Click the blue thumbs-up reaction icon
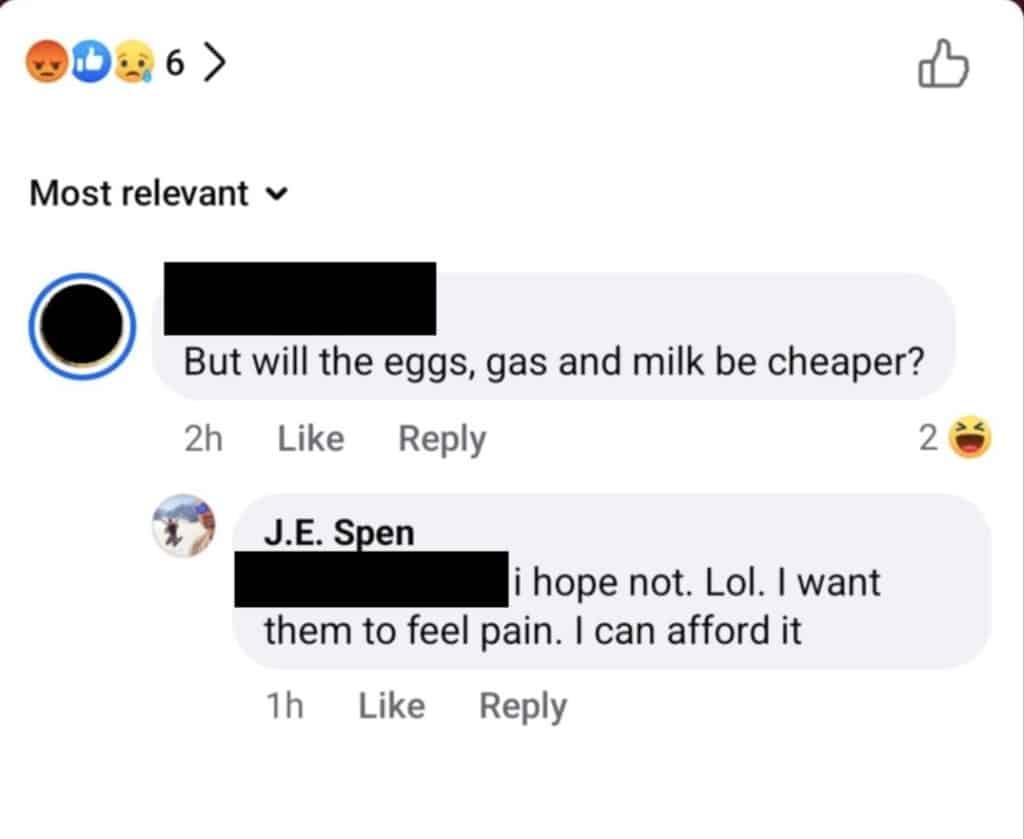Image resolution: width=1024 pixels, height=839 pixels. click(x=91, y=62)
